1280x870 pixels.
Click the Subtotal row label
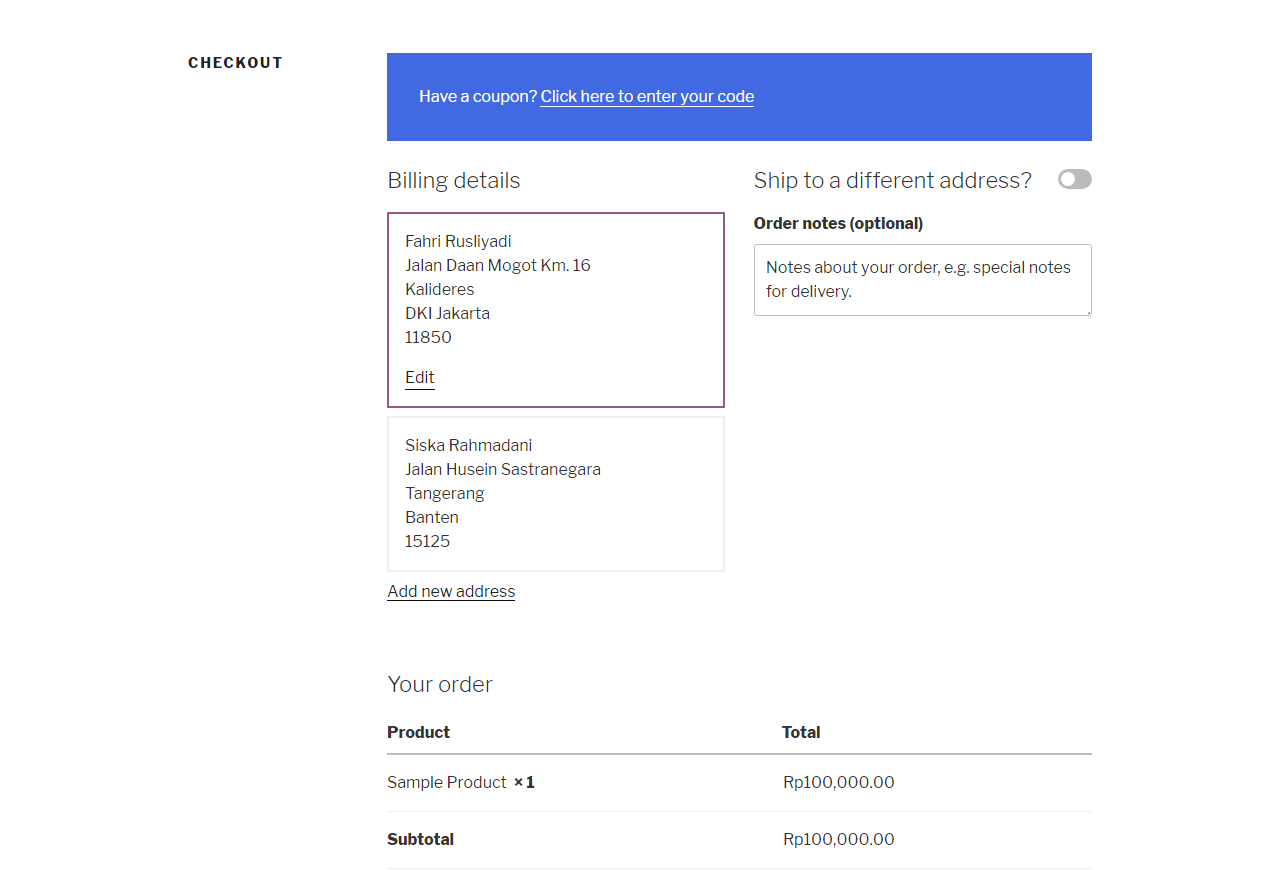pyautogui.click(x=420, y=840)
